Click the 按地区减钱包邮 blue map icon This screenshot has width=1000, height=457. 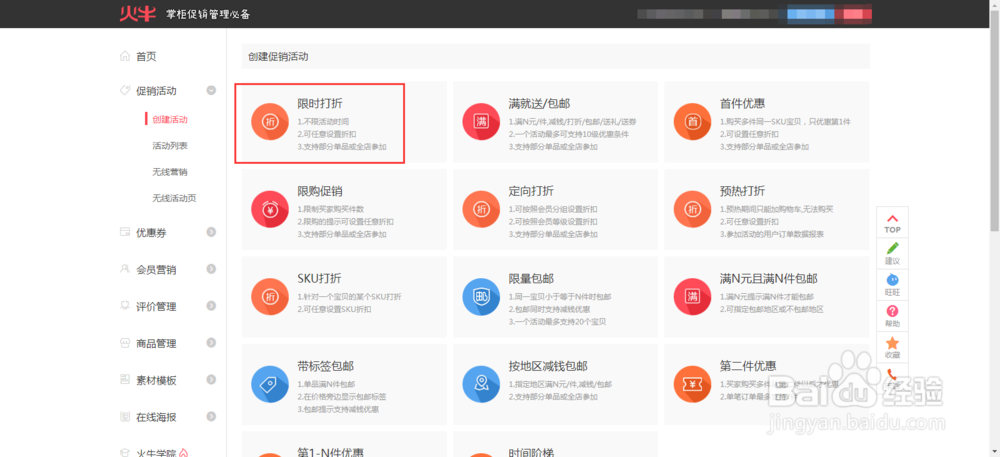click(x=482, y=384)
